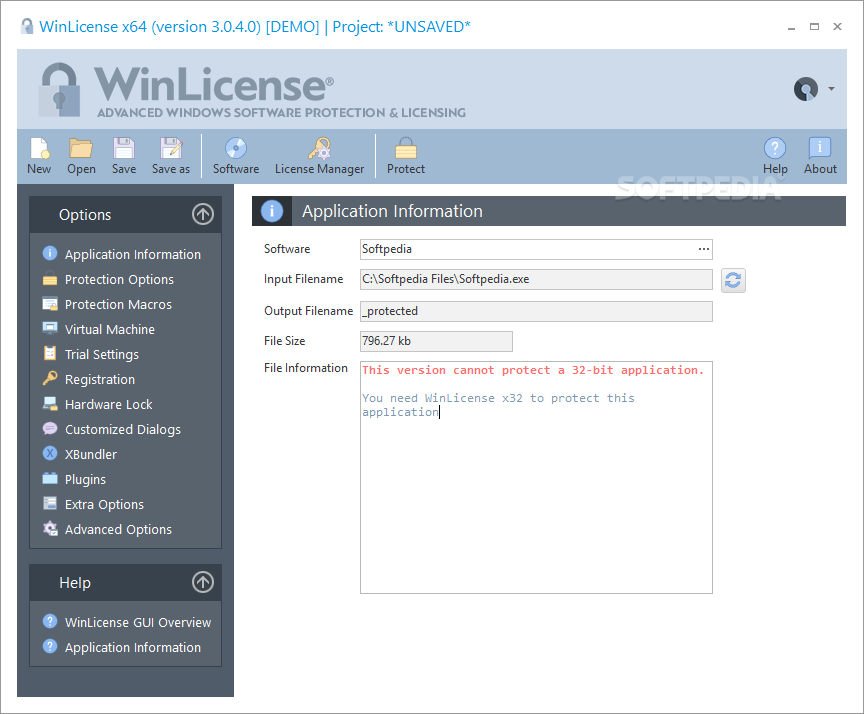Open Protection Options

(x=119, y=279)
